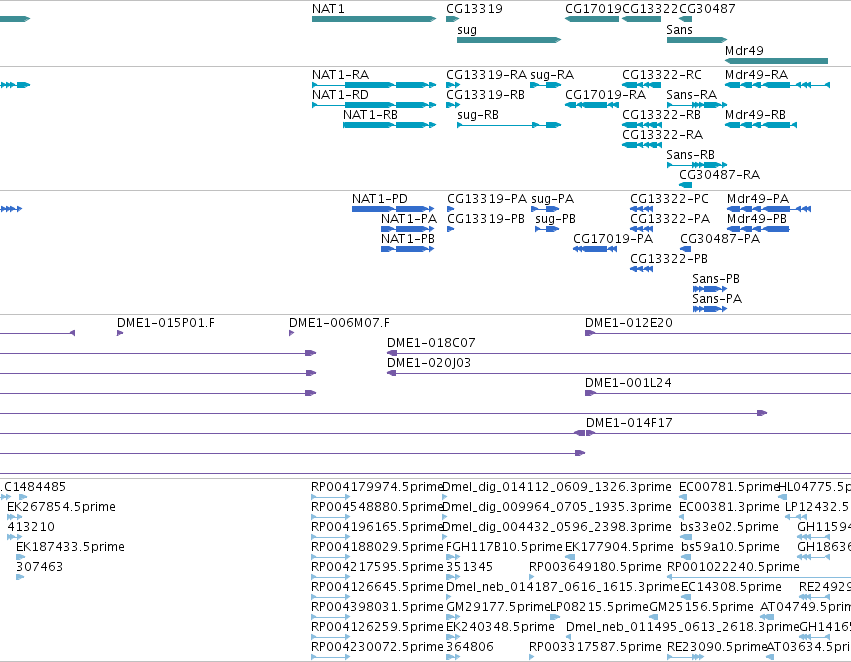The image size is (851, 662).
Task: Click the DME1-006M07.F label
Action: click(339, 323)
